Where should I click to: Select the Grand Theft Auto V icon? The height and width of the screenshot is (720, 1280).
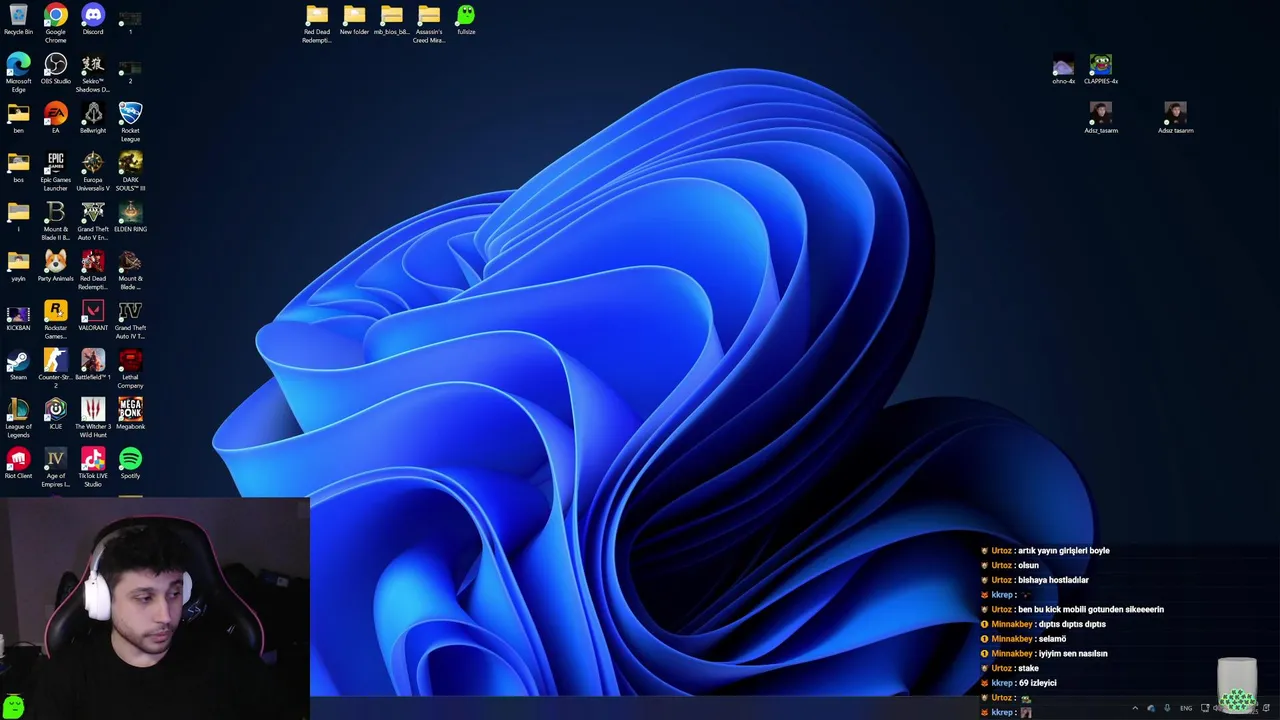point(93,221)
